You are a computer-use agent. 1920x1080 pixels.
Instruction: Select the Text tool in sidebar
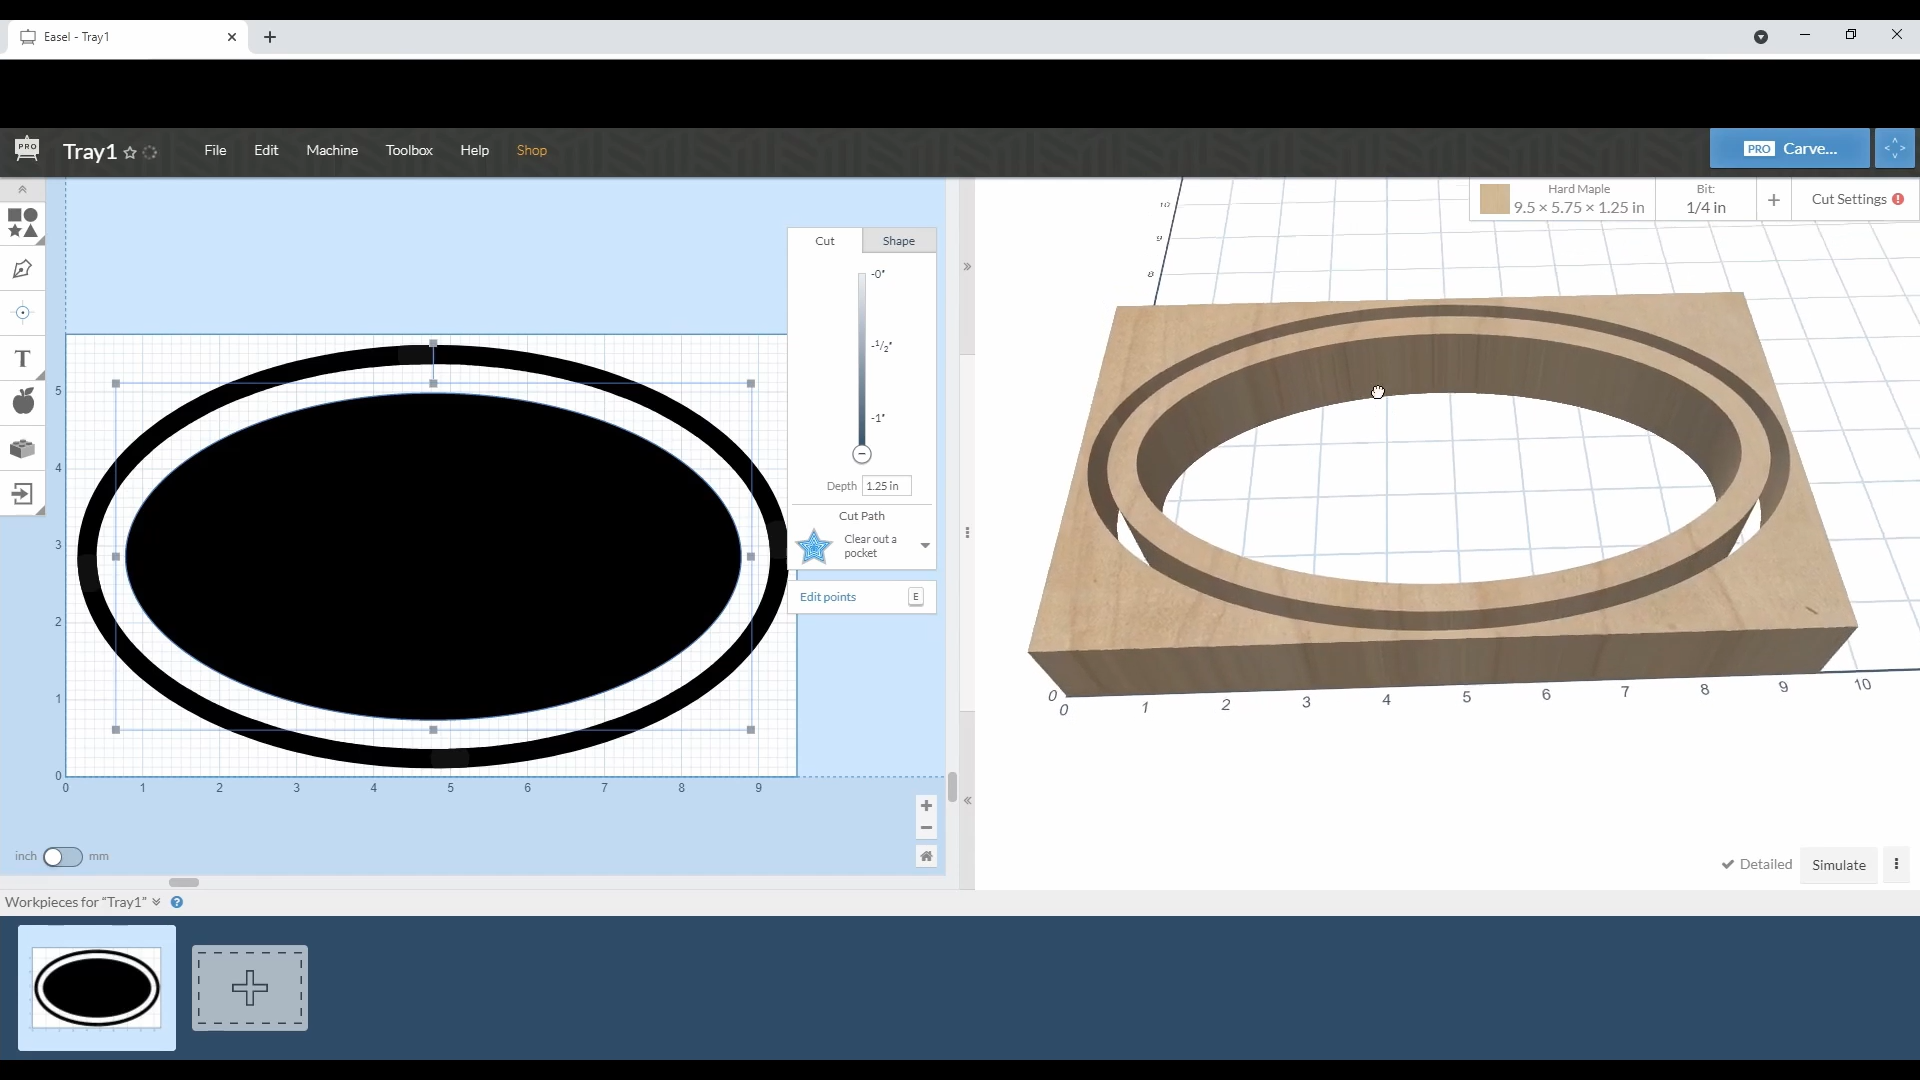click(22, 357)
